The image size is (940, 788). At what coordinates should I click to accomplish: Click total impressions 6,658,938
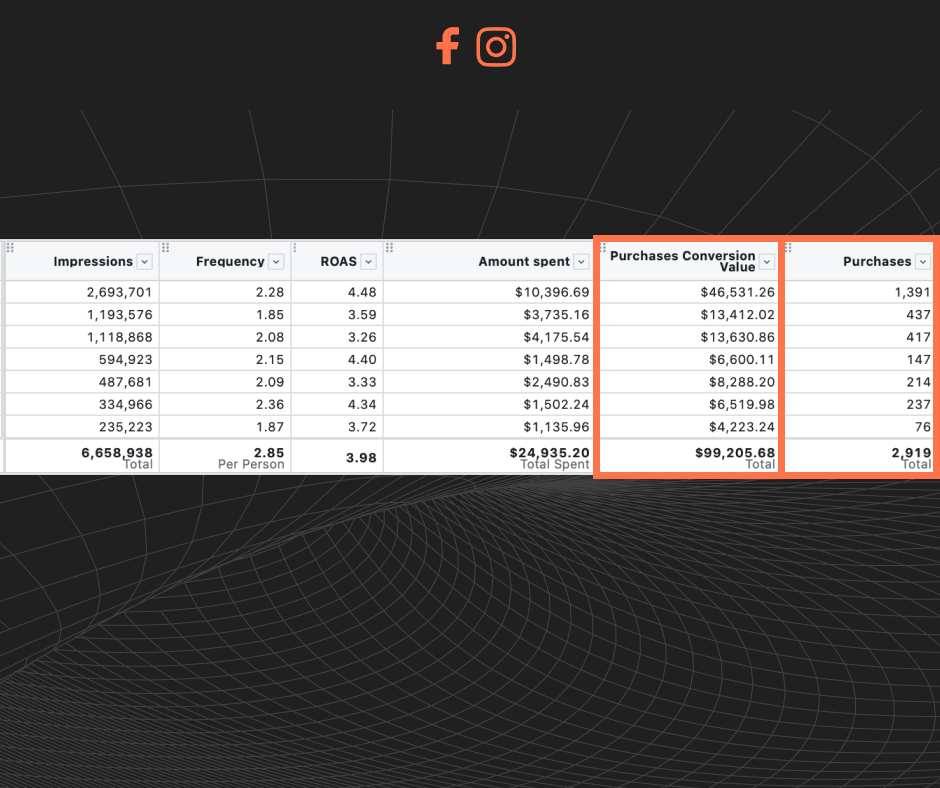117,453
